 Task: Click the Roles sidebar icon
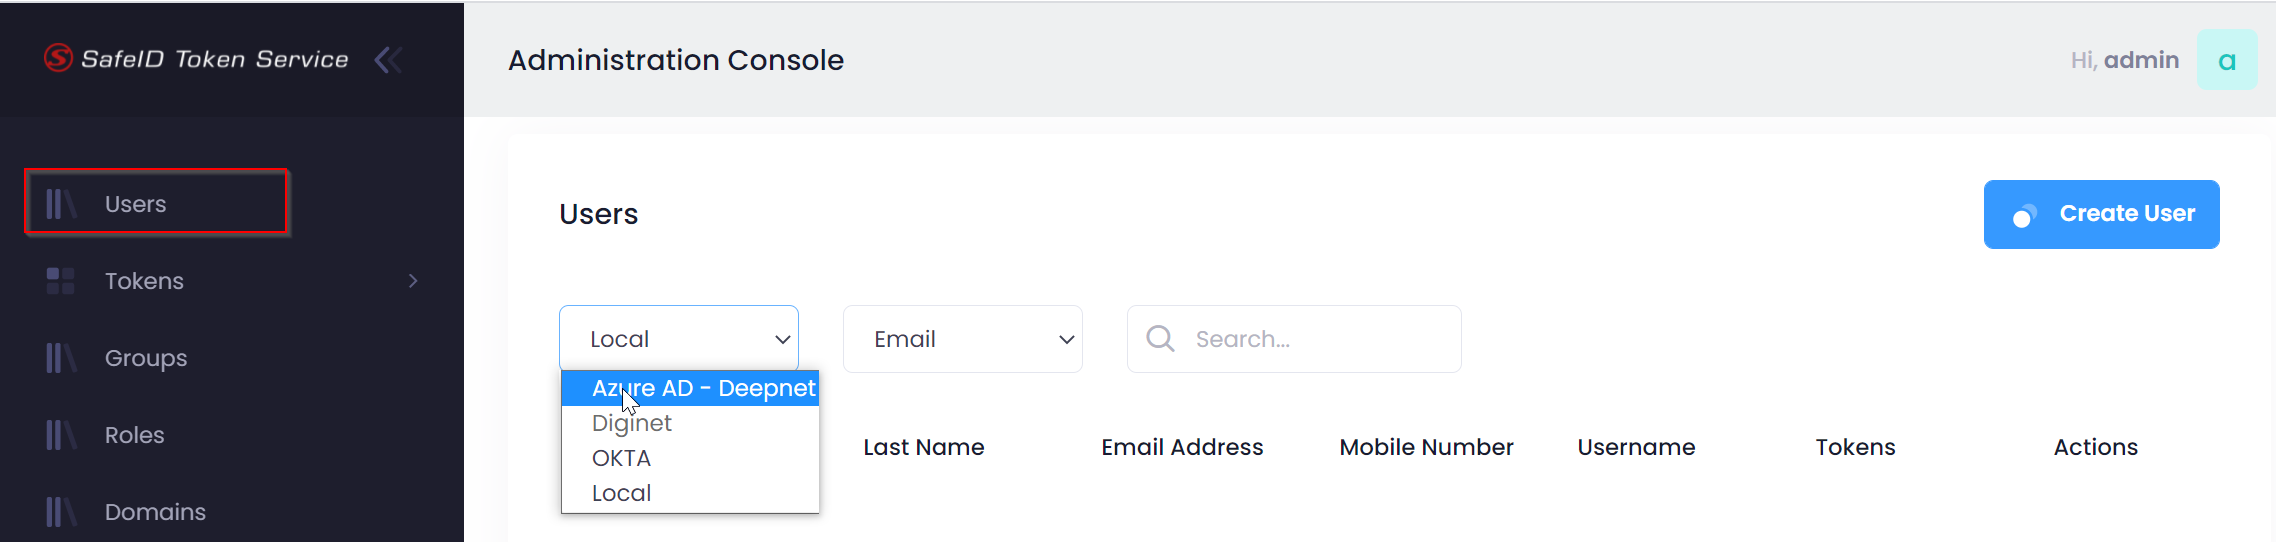click(60, 435)
